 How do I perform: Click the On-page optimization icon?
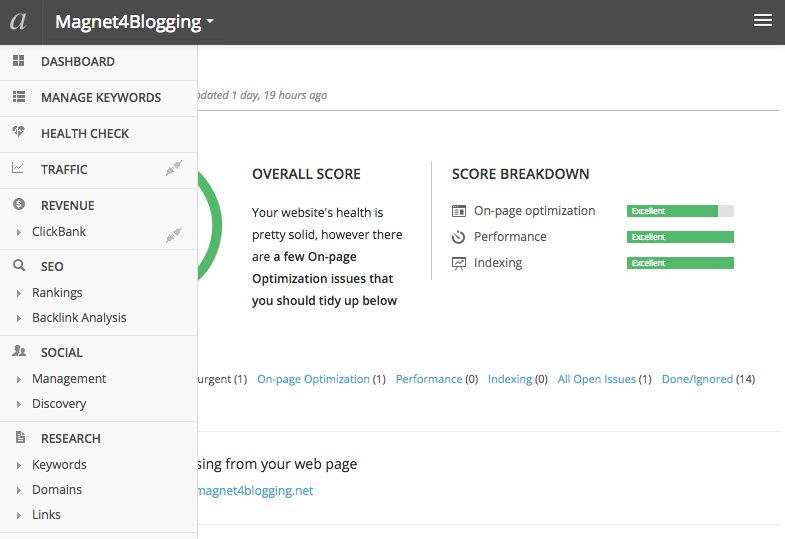pyautogui.click(x=459, y=211)
